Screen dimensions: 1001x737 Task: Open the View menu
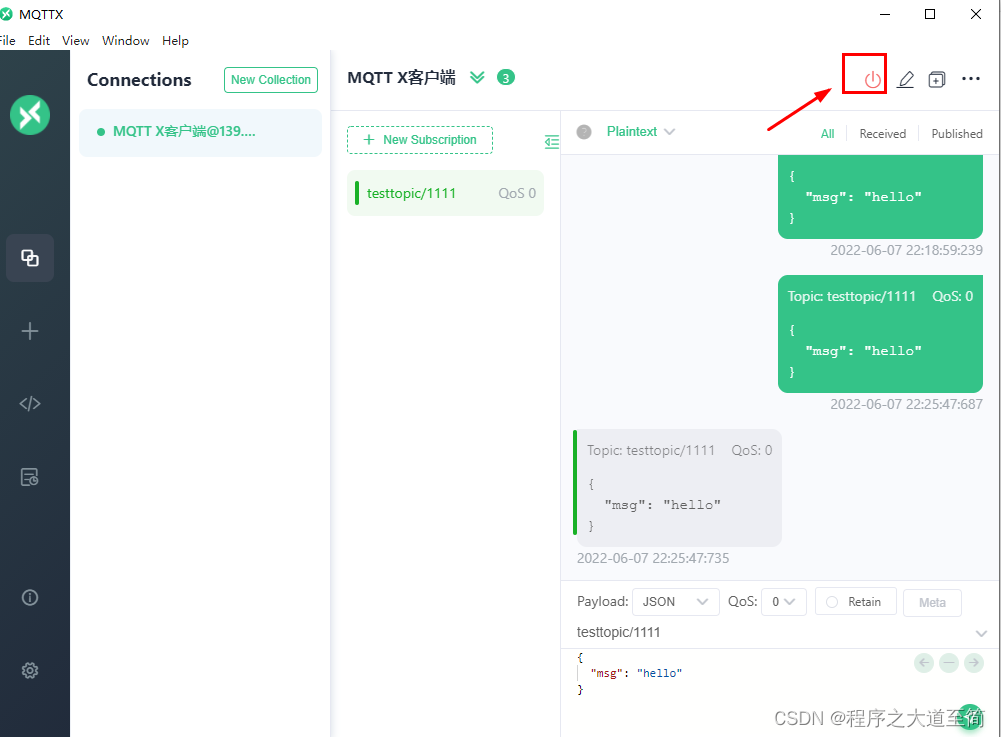[75, 40]
